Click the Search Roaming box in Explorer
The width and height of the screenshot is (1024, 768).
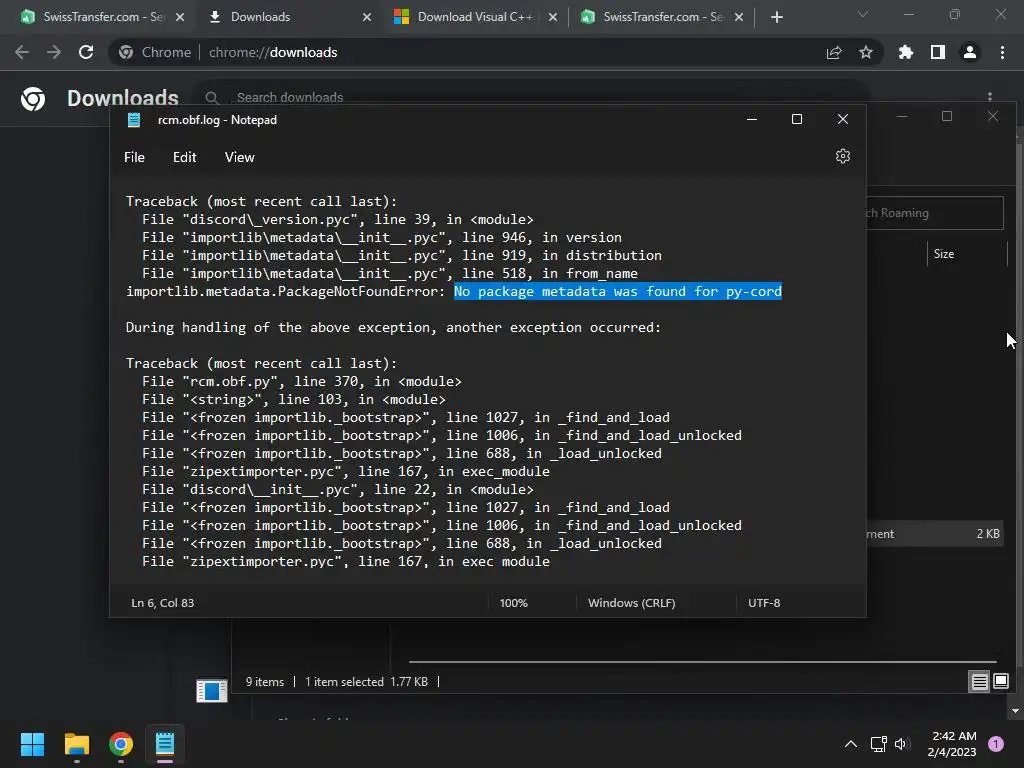click(934, 213)
